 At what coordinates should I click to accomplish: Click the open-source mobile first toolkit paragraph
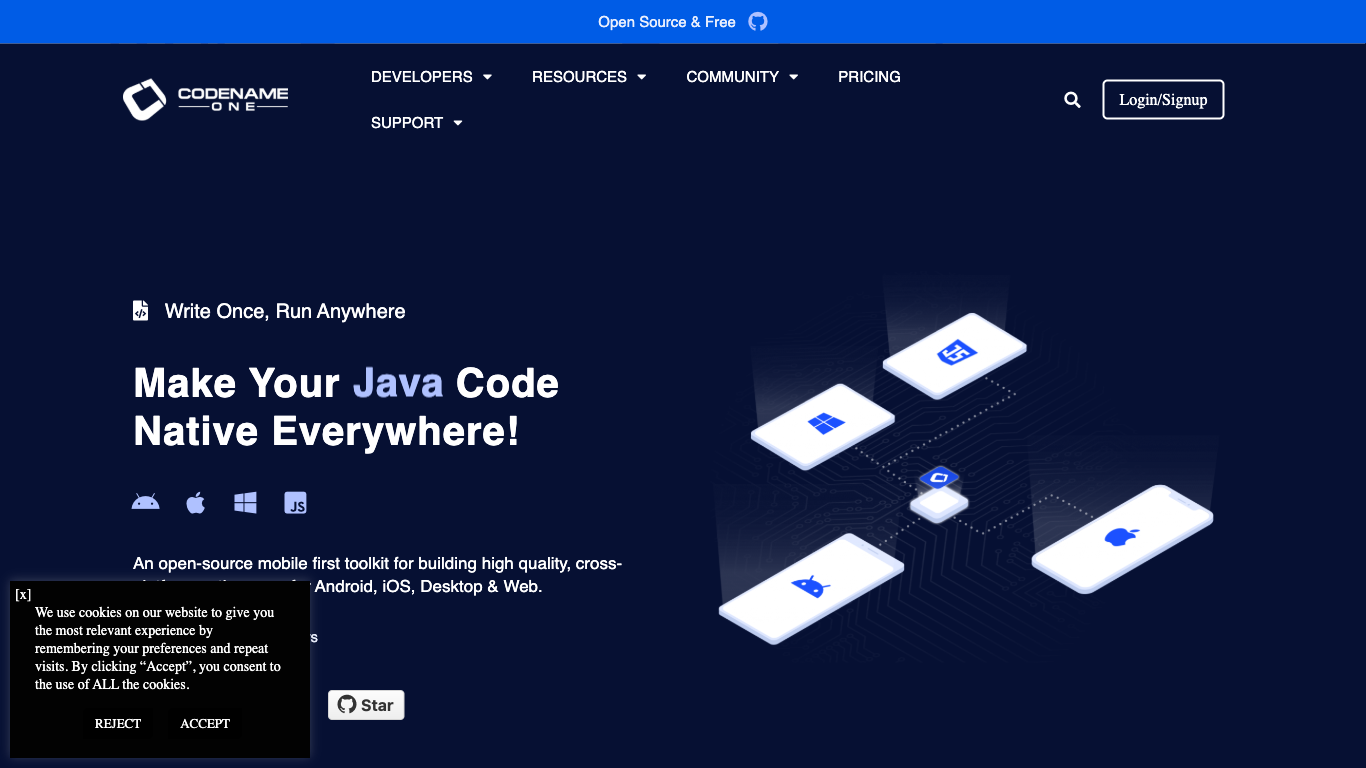378,575
